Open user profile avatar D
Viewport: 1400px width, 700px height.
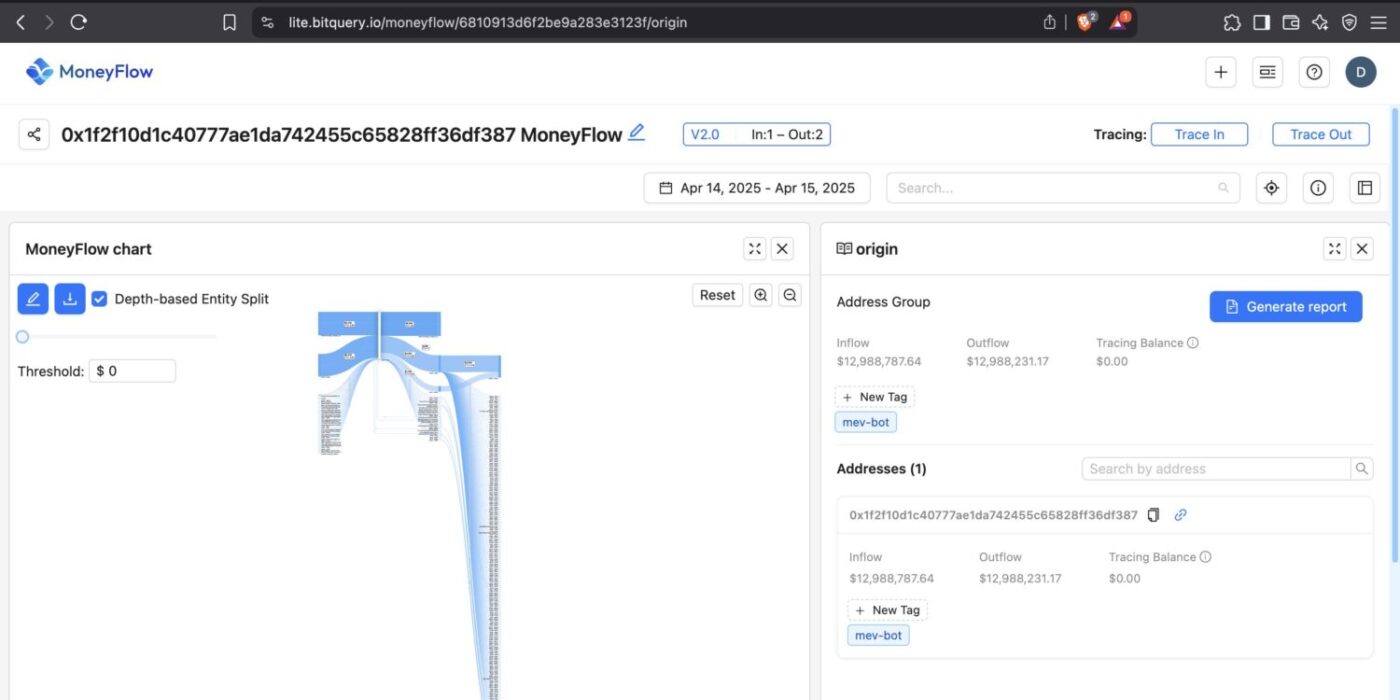pyautogui.click(x=1361, y=72)
